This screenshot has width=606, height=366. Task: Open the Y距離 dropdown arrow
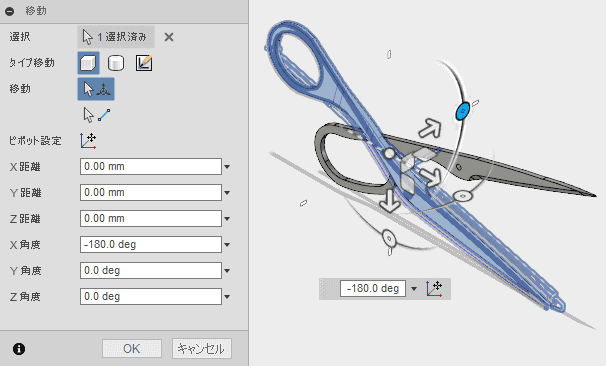[227, 193]
